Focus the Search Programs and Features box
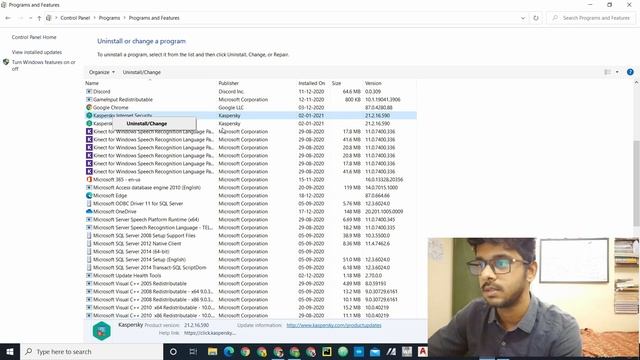Viewport: 640px width, 360px height. pos(592,18)
